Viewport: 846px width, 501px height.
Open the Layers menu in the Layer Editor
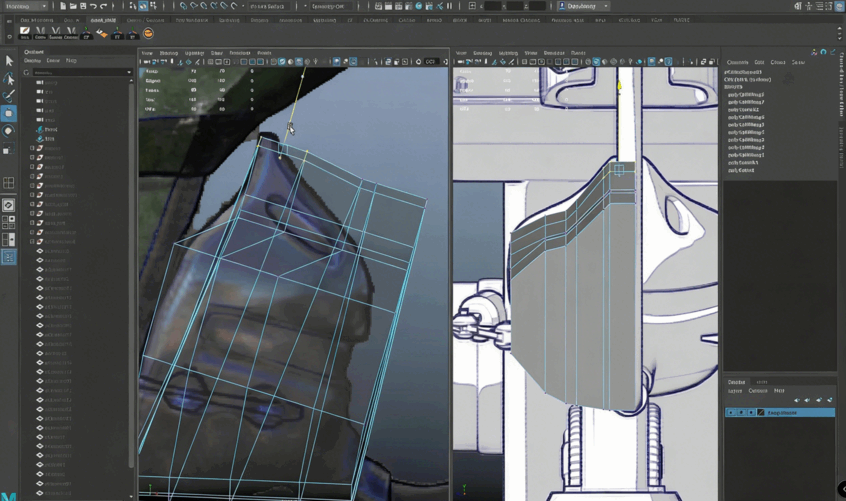tap(735, 391)
